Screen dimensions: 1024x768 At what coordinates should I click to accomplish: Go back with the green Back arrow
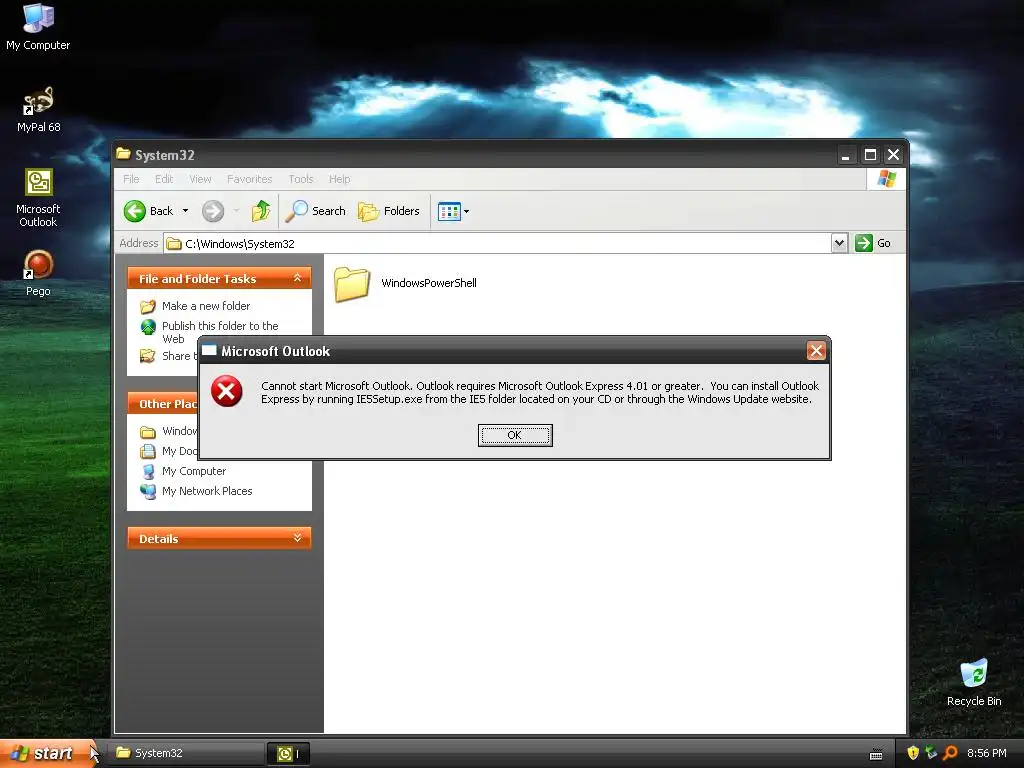(149, 211)
